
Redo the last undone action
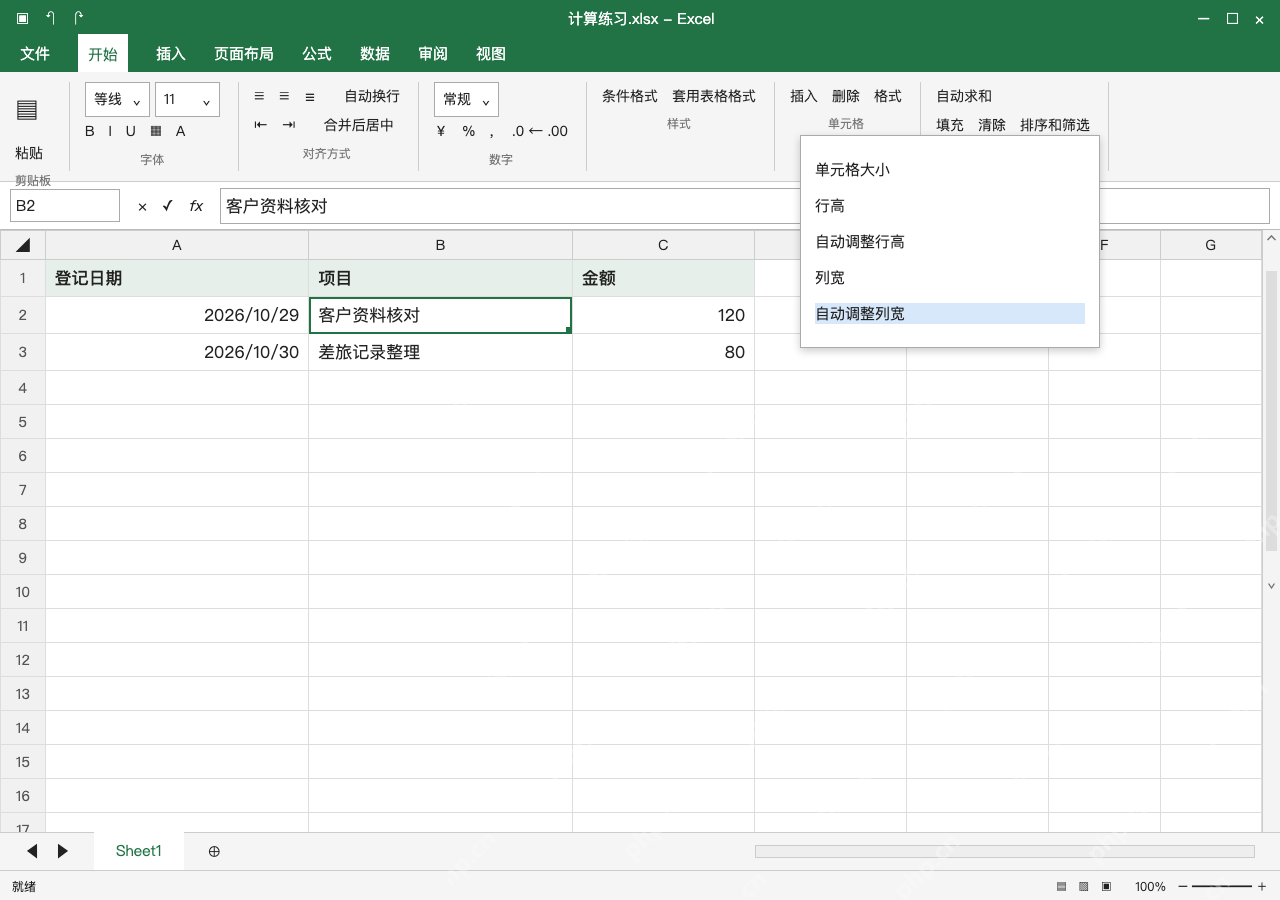tap(79, 18)
